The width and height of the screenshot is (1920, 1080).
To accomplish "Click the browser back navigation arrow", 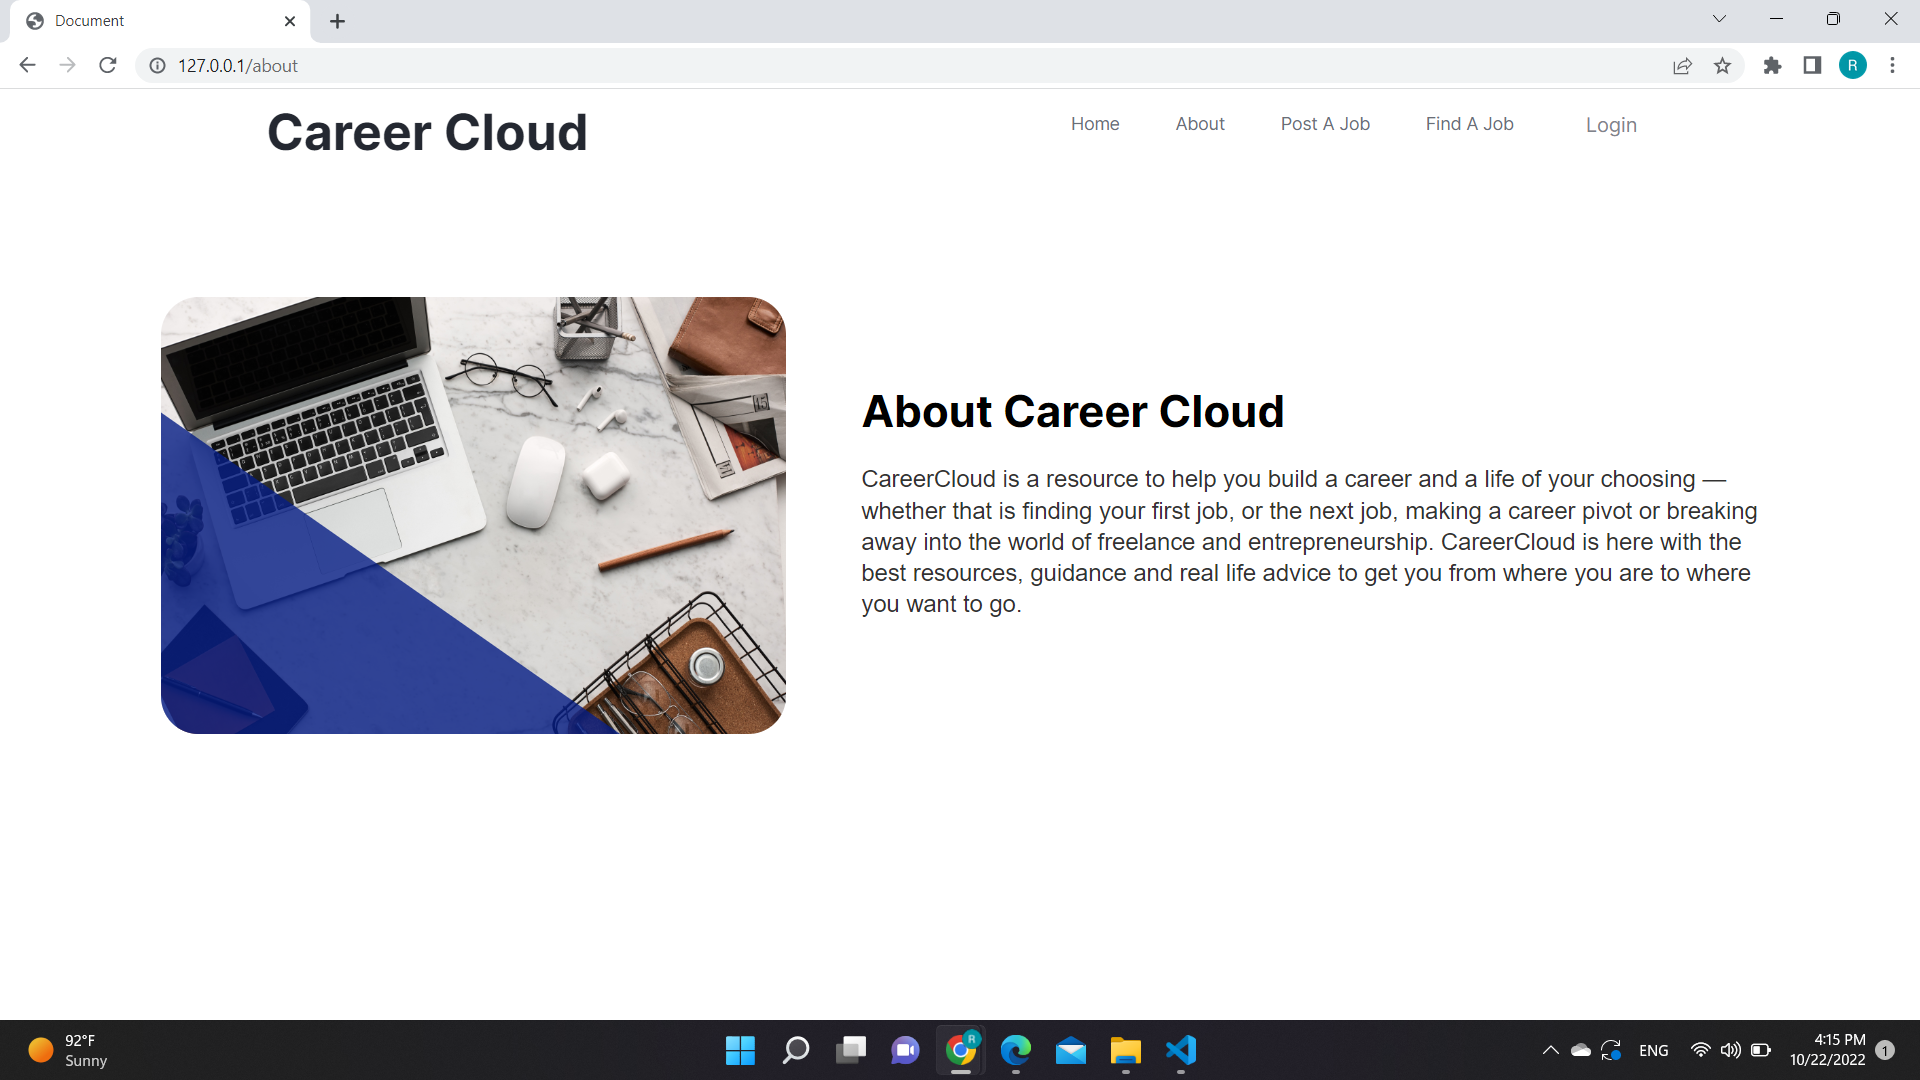I will 26,65.
